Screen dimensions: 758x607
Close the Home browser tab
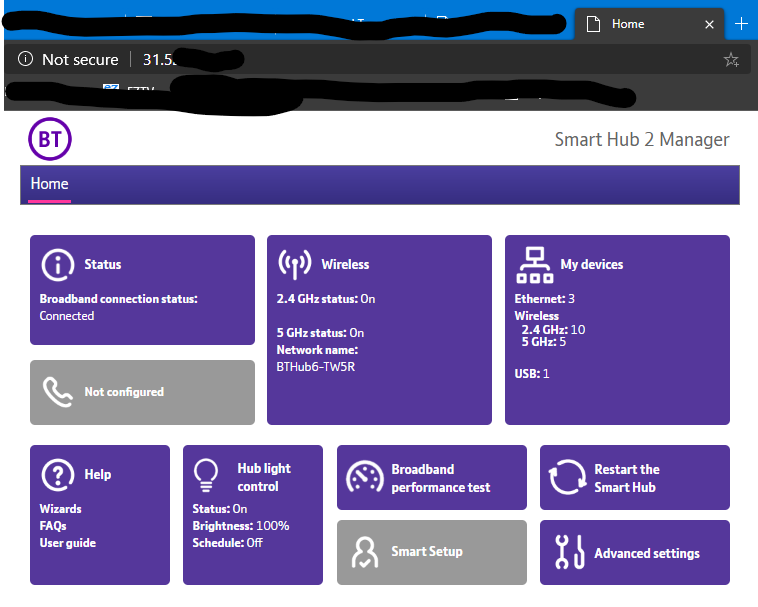[709, 24]
